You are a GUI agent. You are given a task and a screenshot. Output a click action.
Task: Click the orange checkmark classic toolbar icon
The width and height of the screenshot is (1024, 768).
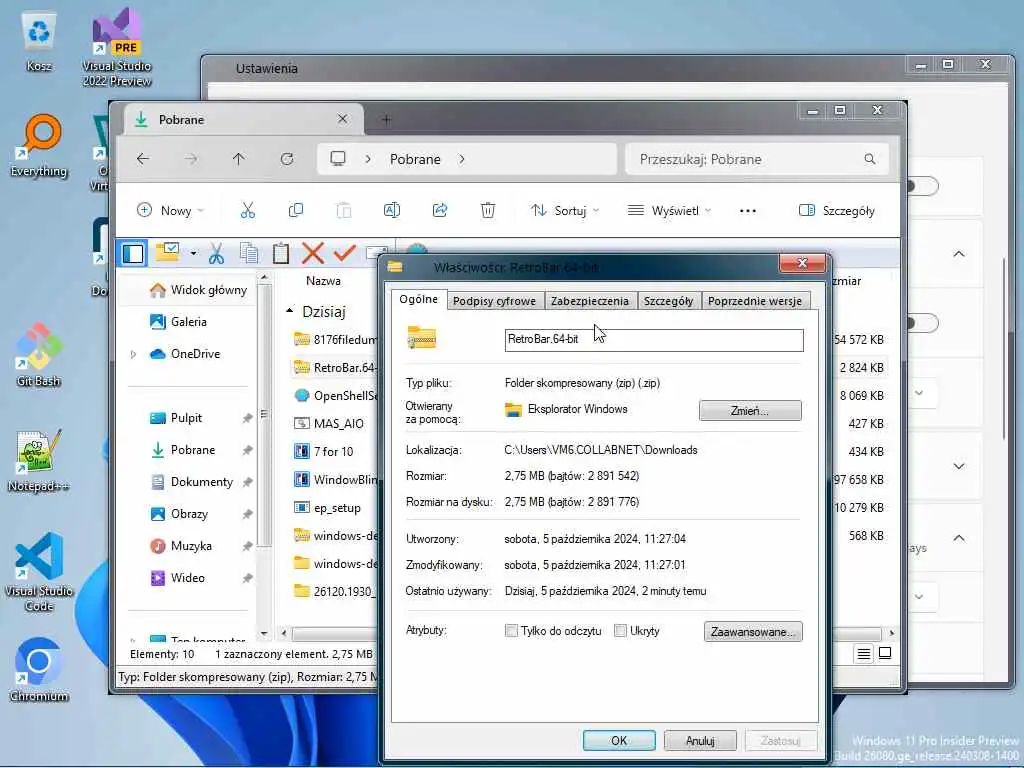coord(344,253)
